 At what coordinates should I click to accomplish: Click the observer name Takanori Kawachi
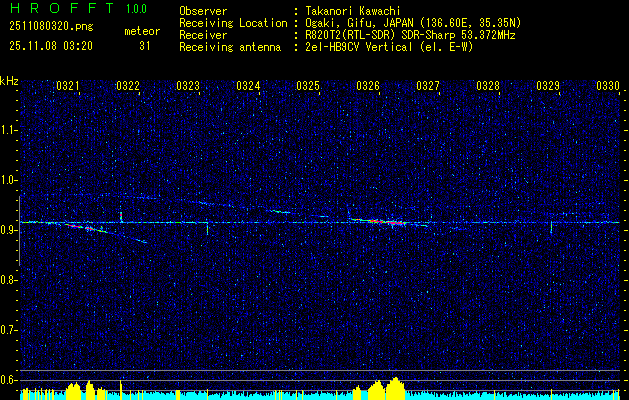353,11
